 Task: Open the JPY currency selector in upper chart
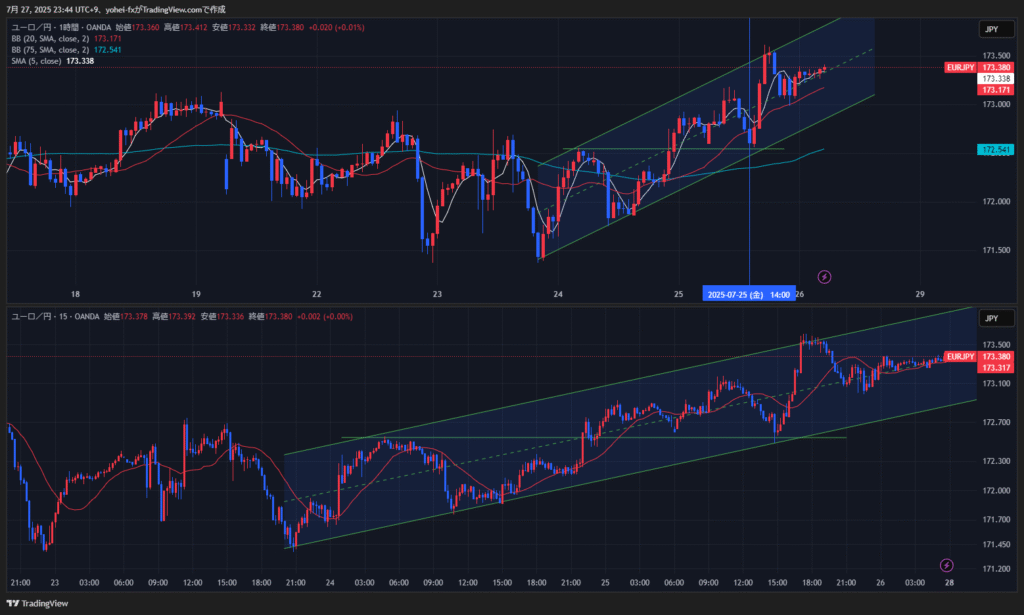click(x=991, y=29)
